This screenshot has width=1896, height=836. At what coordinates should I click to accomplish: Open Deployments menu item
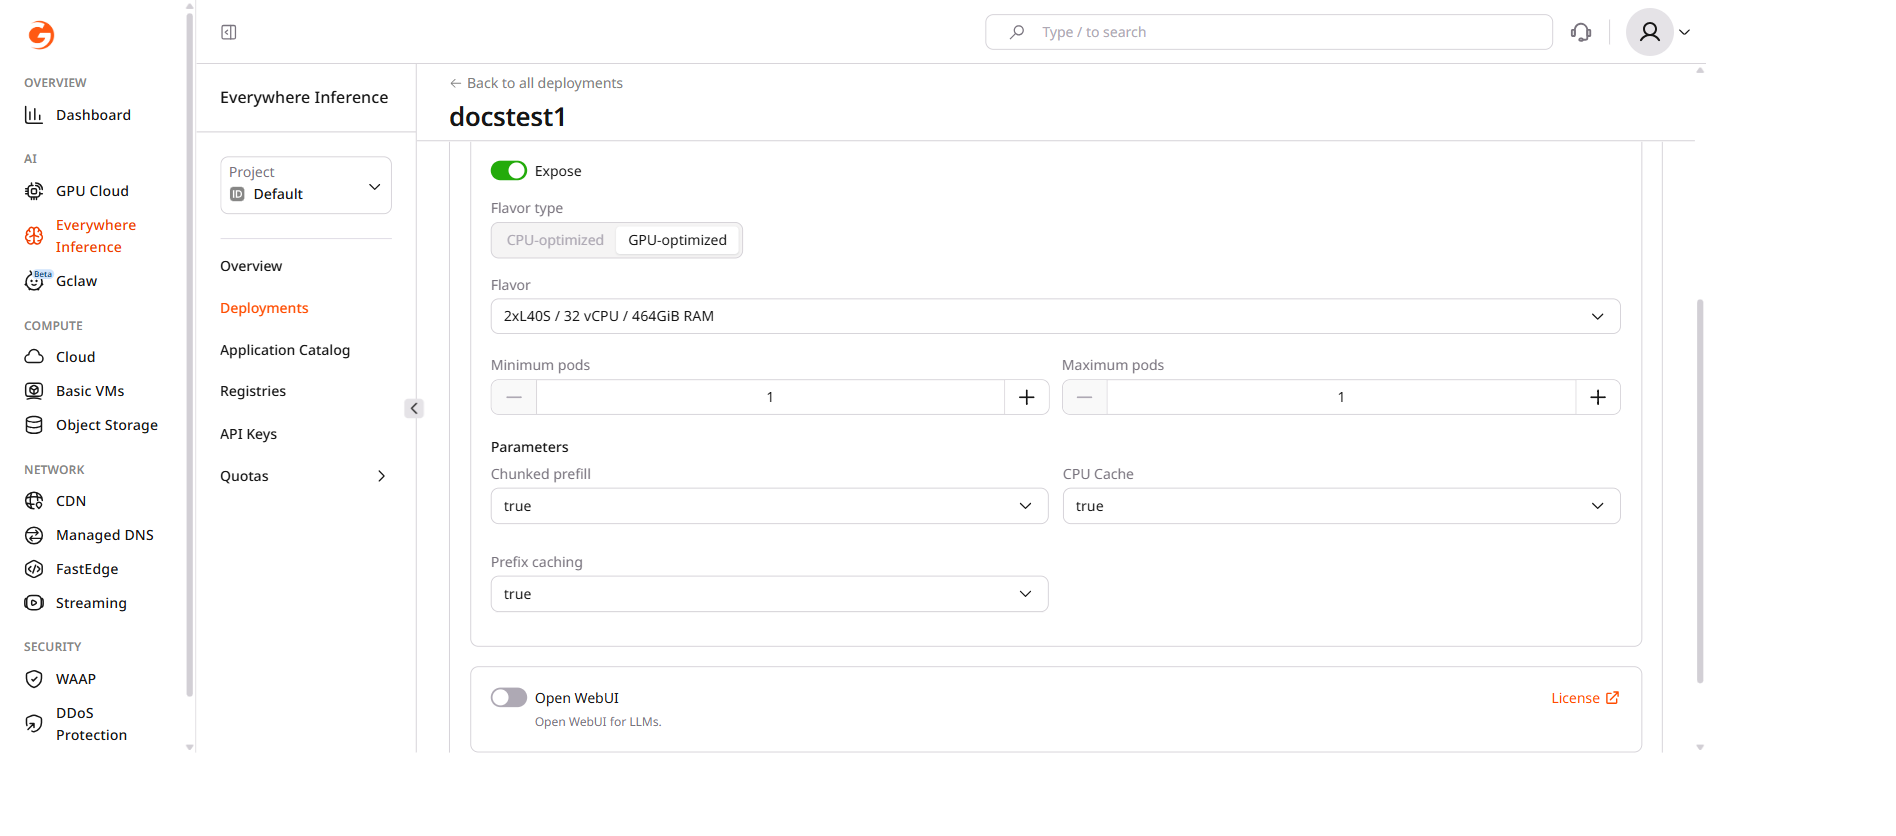[x=264, y=308]
